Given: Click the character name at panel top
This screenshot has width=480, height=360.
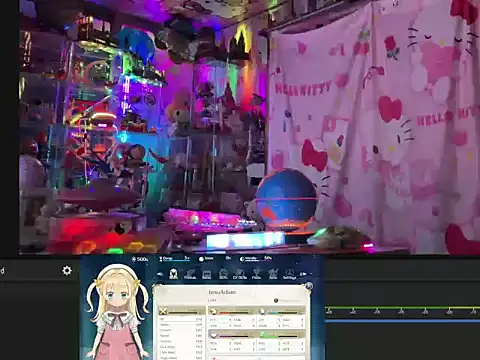Looking at the screenshot, I should [222, 292].
